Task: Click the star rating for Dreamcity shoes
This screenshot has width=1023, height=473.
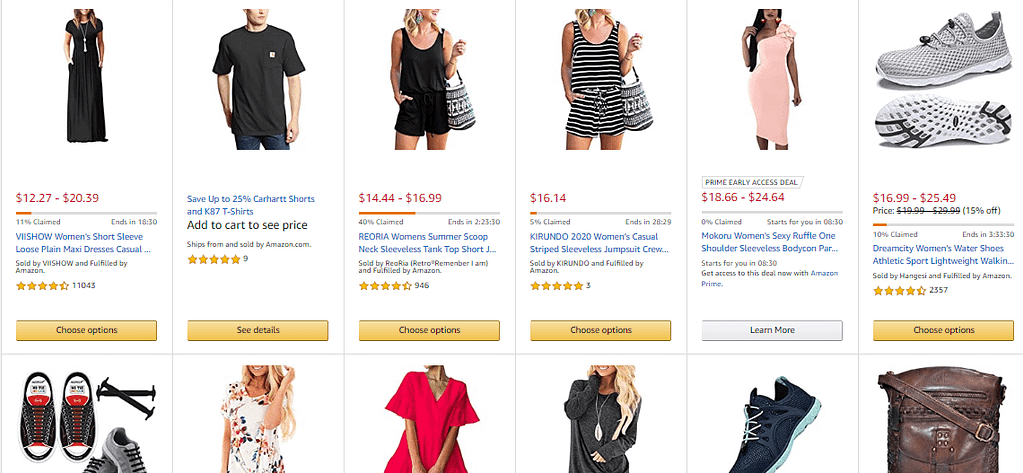Action: tap(899, 291)
